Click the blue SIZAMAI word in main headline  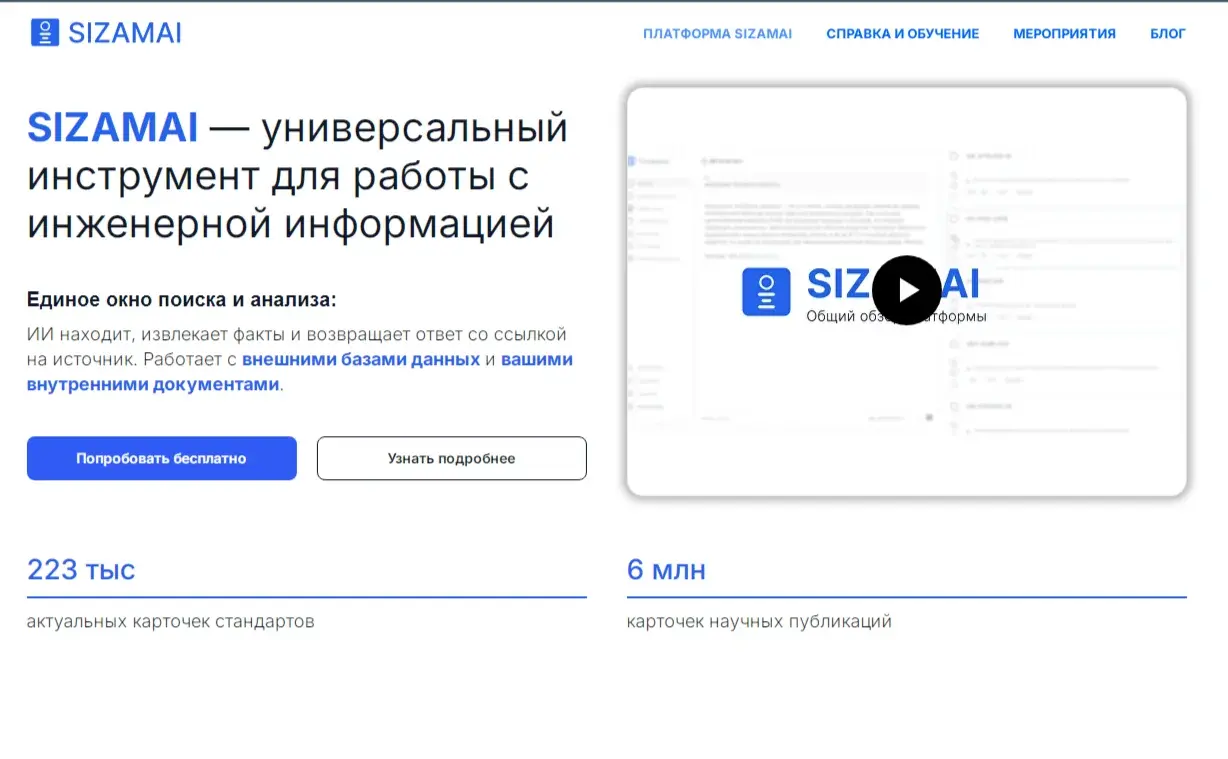(x=112, y=129)
